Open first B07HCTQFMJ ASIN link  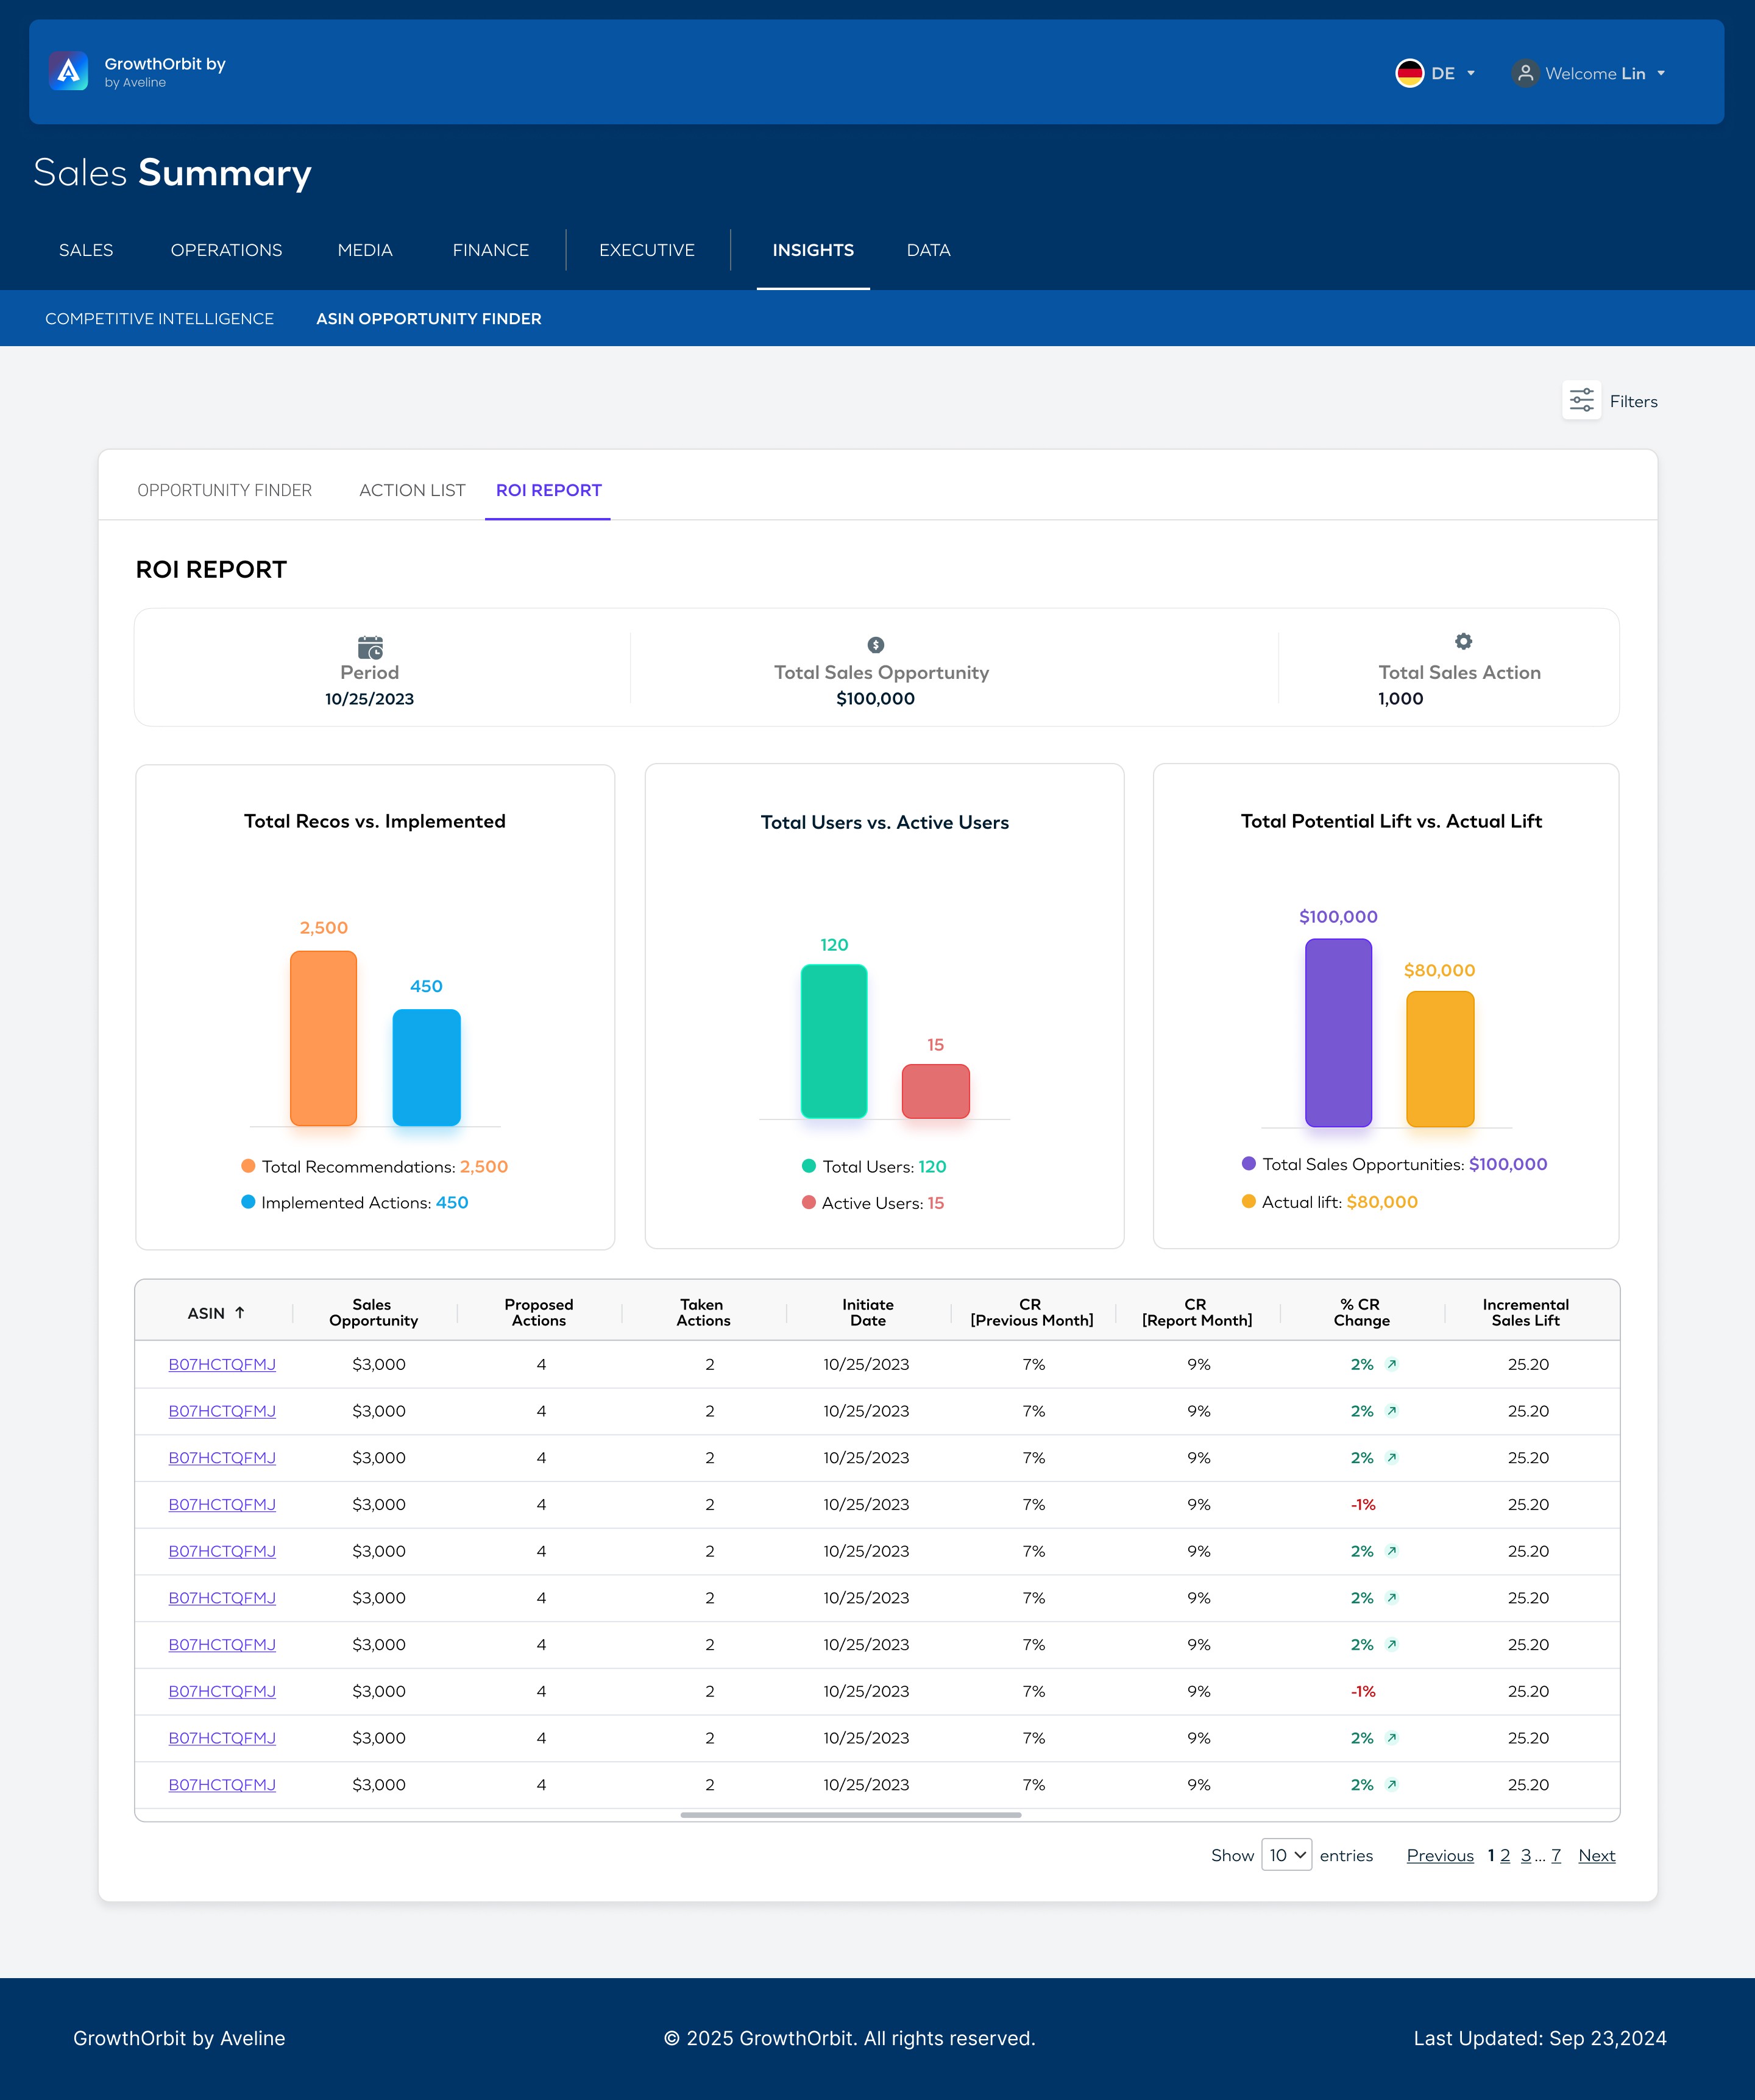tap(222, 1364)
